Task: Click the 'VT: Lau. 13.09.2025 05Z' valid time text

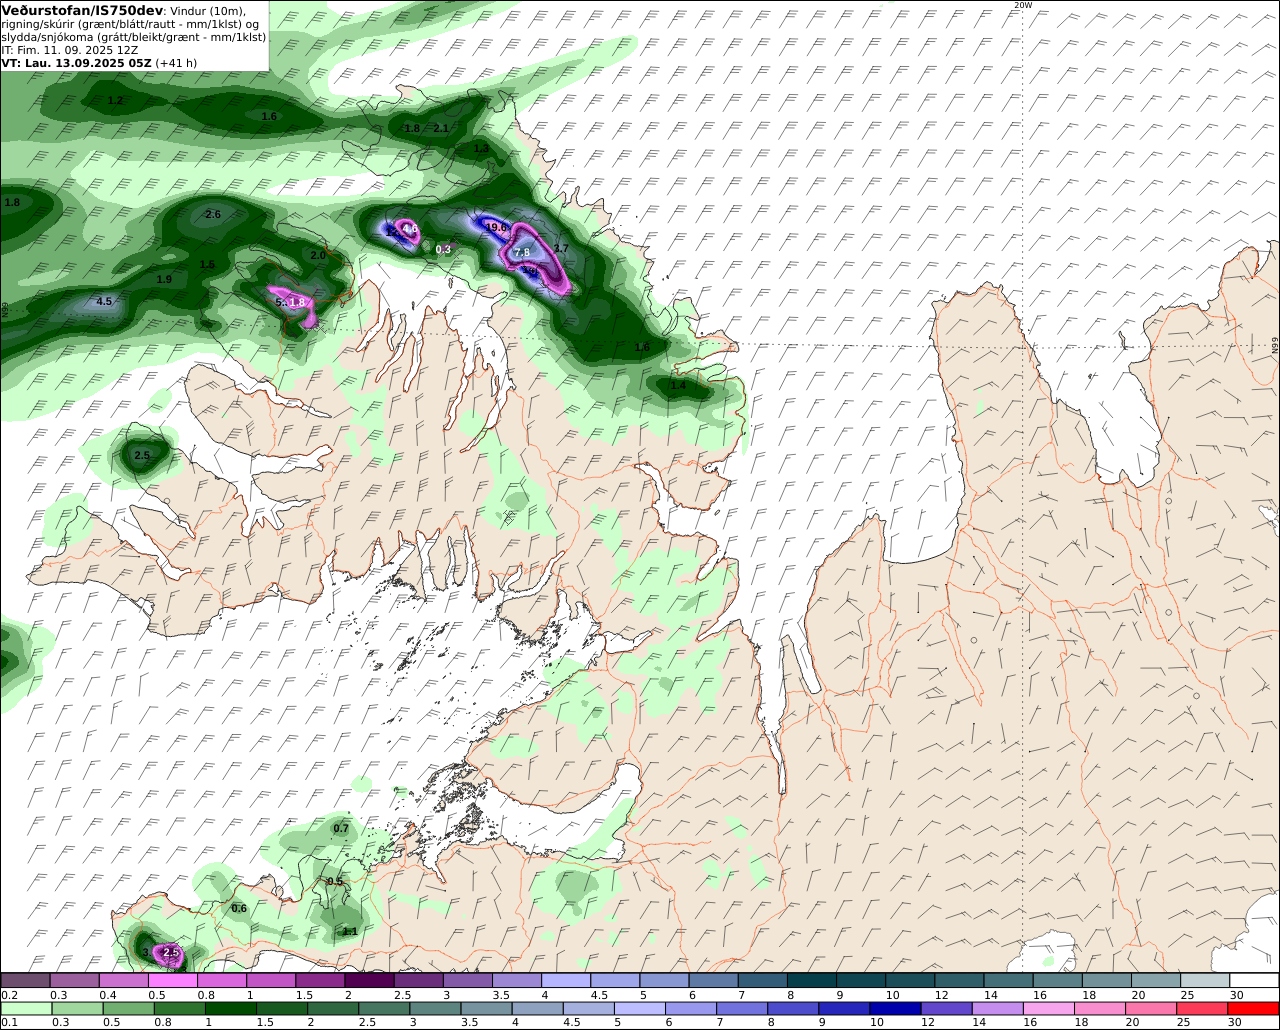Action: 76,62
